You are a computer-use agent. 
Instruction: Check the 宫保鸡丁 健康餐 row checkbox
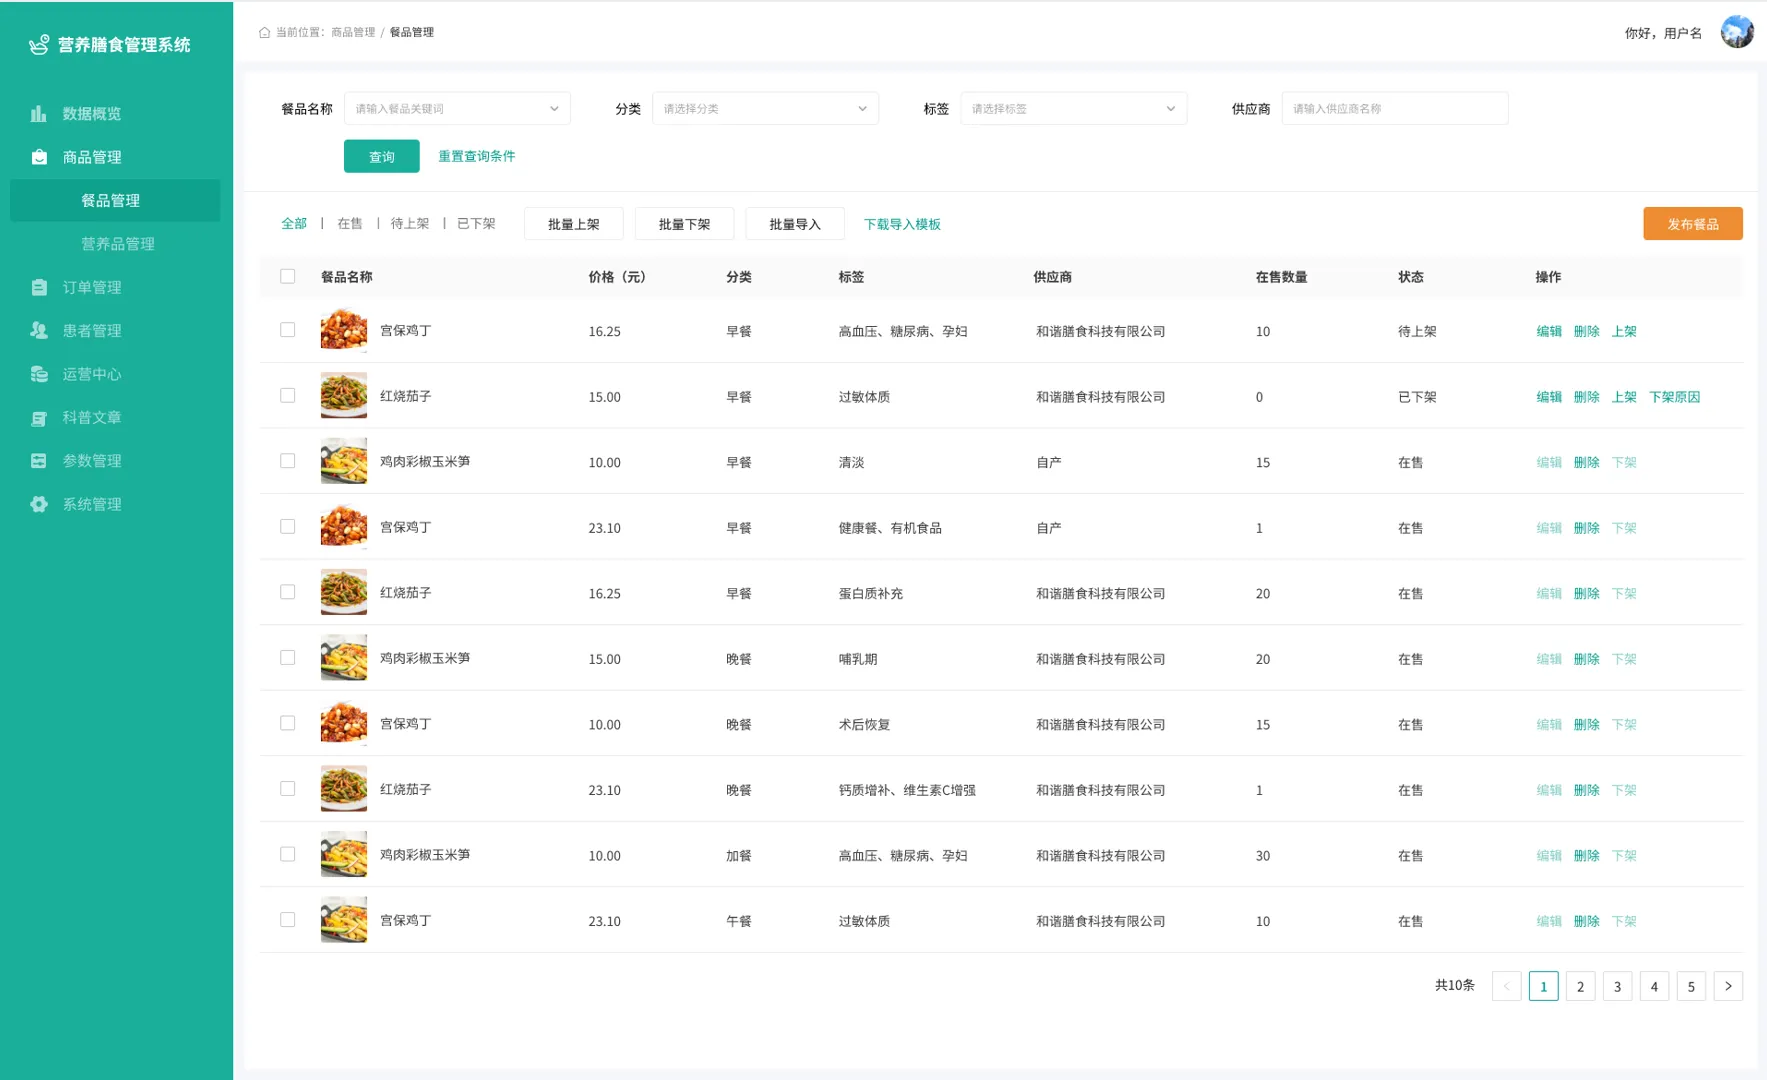coord(288,526)
